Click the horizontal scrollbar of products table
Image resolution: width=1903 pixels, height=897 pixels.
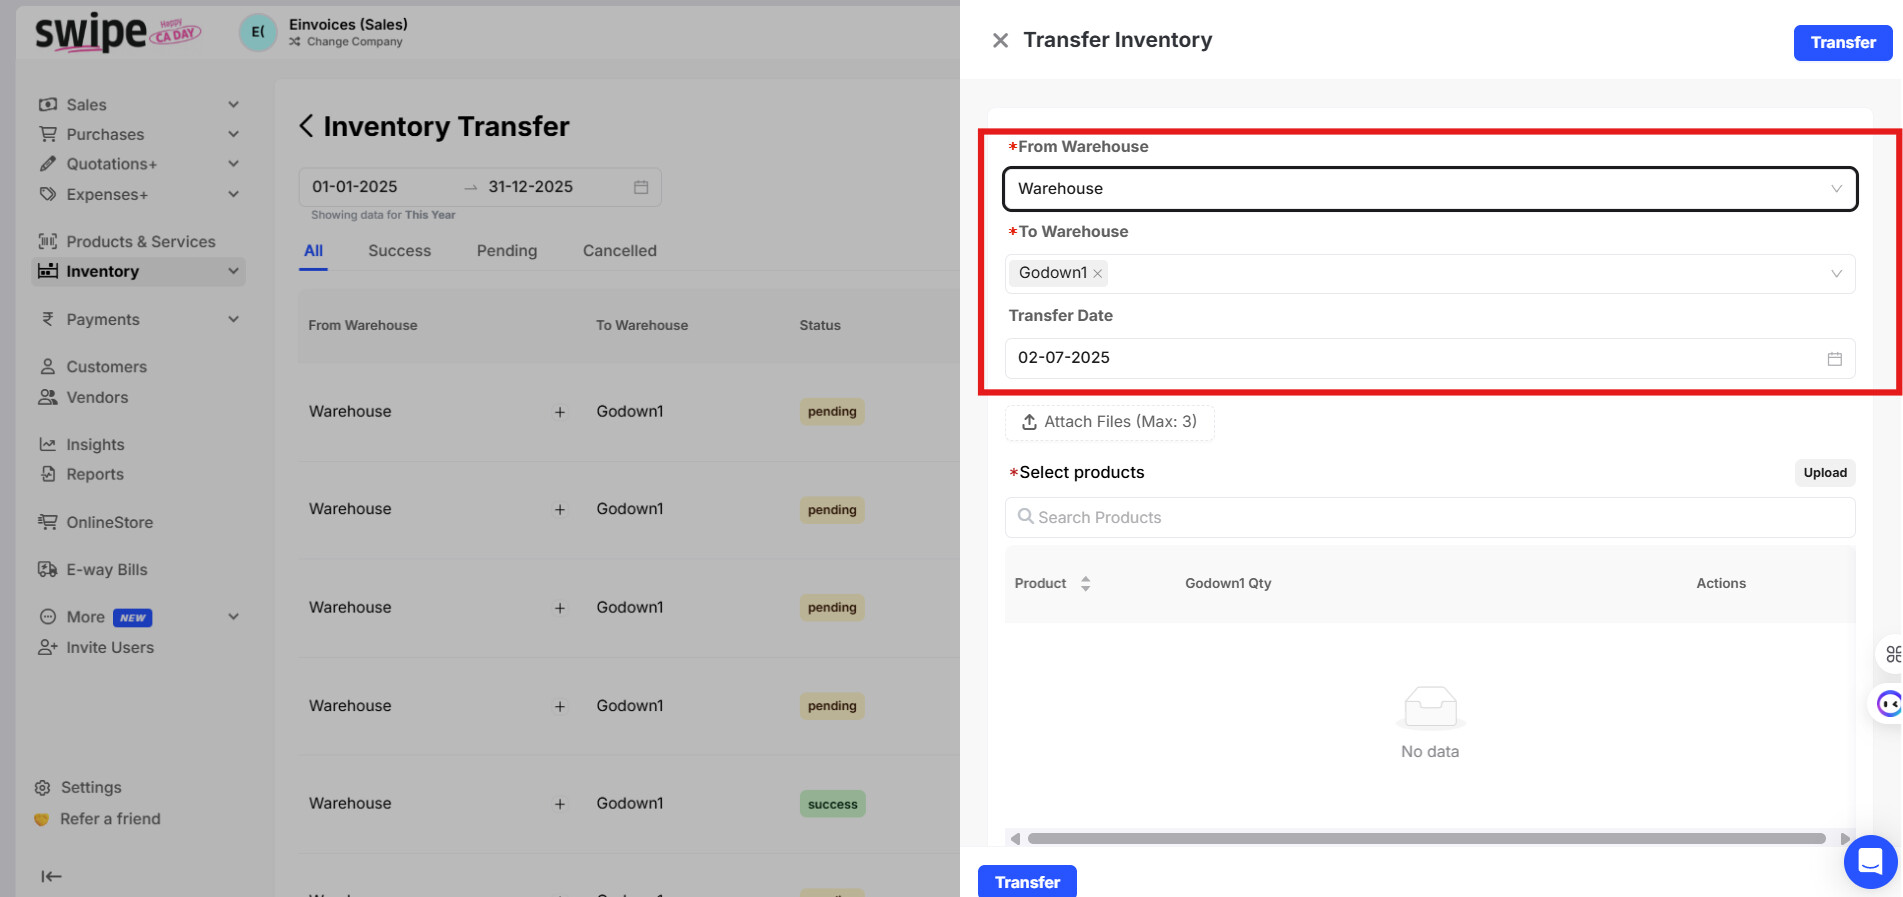1427,838
